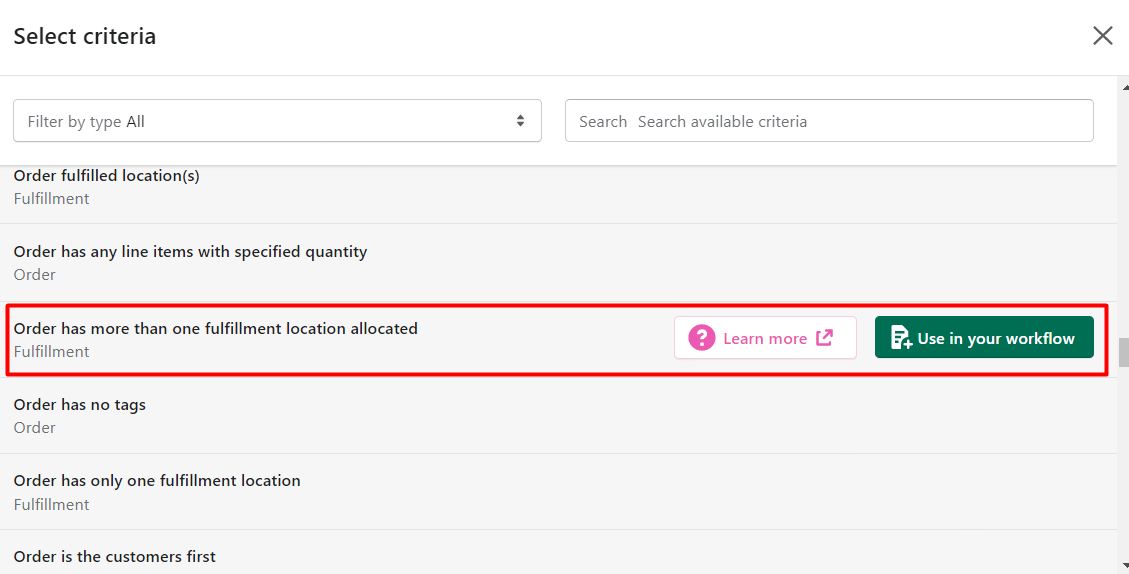
Task: Select Order has only one fulfillment location
Action: coord(558,492)
